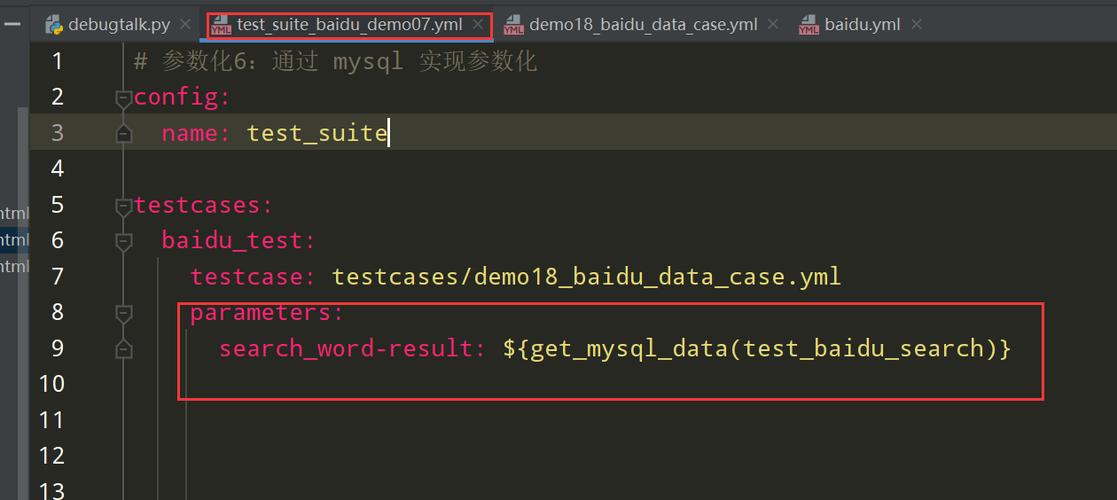Click the testcases/demo18_baidu_data_case.yml path text
This screenshot has width=1117, height=500.
point(586,277)
